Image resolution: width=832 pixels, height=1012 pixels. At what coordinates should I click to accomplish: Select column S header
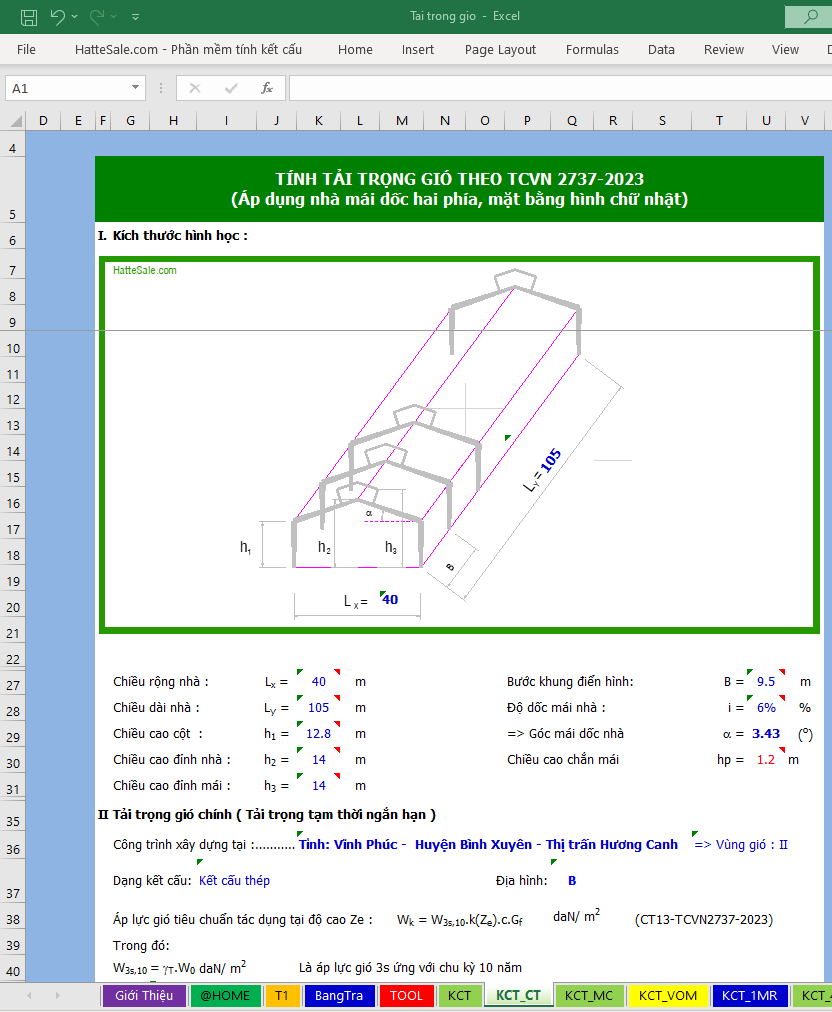pos(662,121)
